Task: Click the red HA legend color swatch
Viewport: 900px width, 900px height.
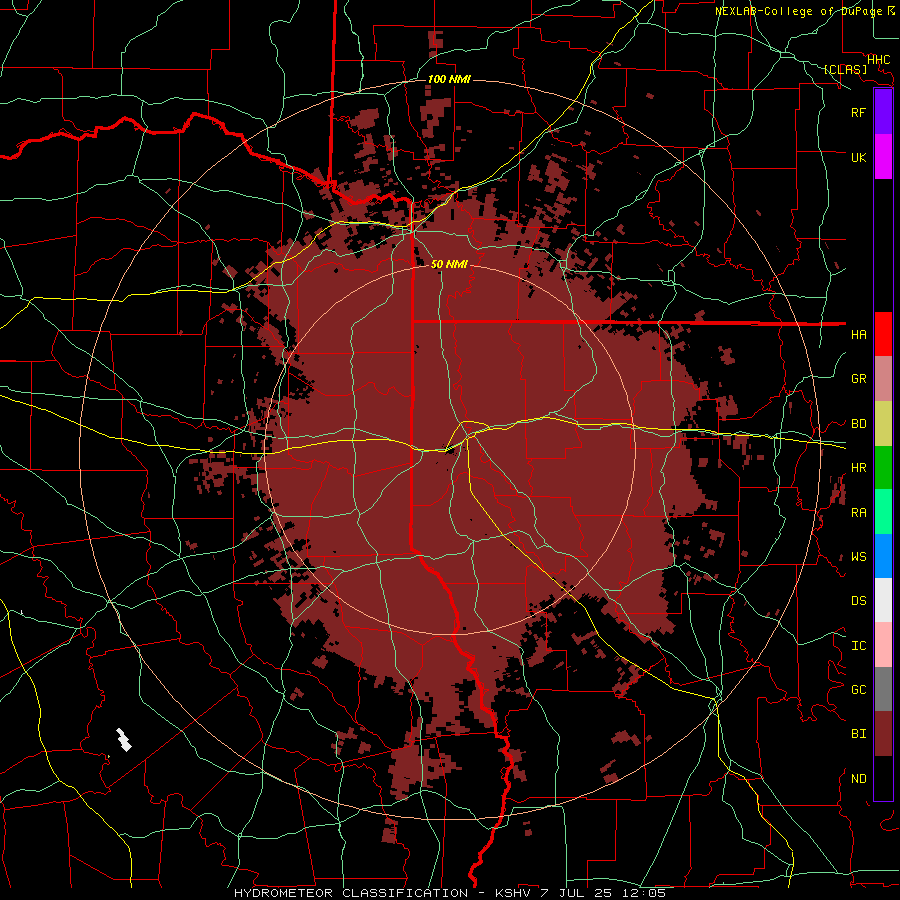Action: (x=883, y=334)
